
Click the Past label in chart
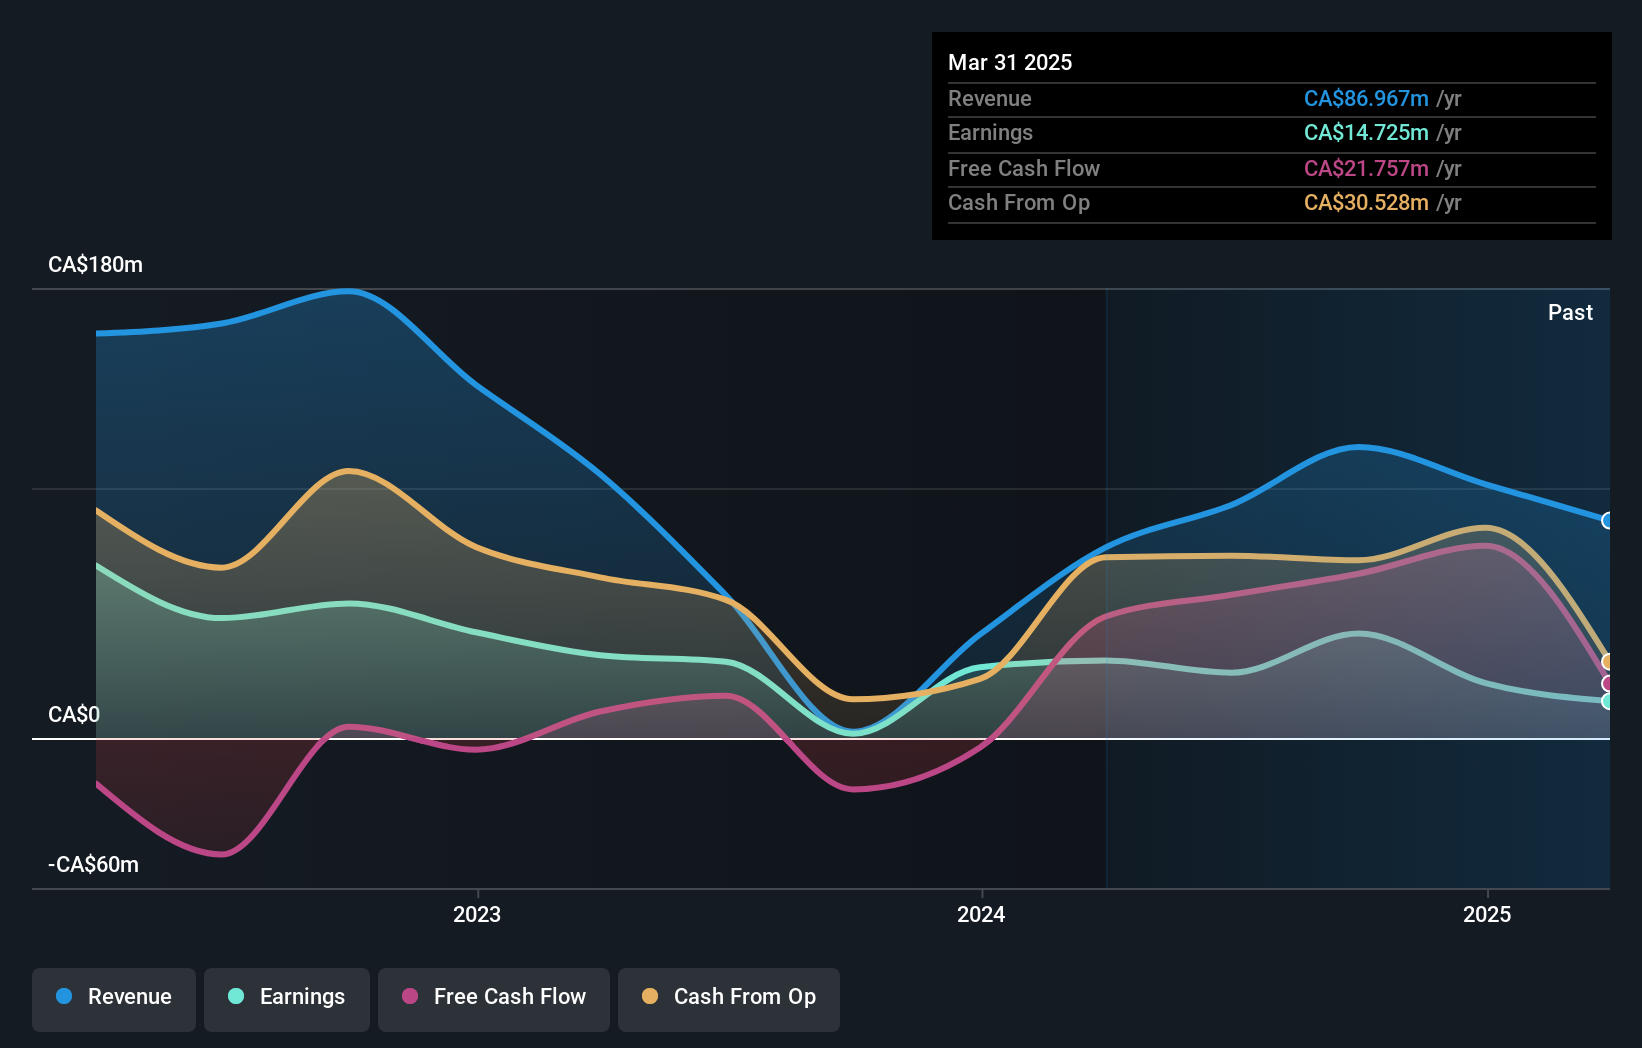tap(1570, 312)
